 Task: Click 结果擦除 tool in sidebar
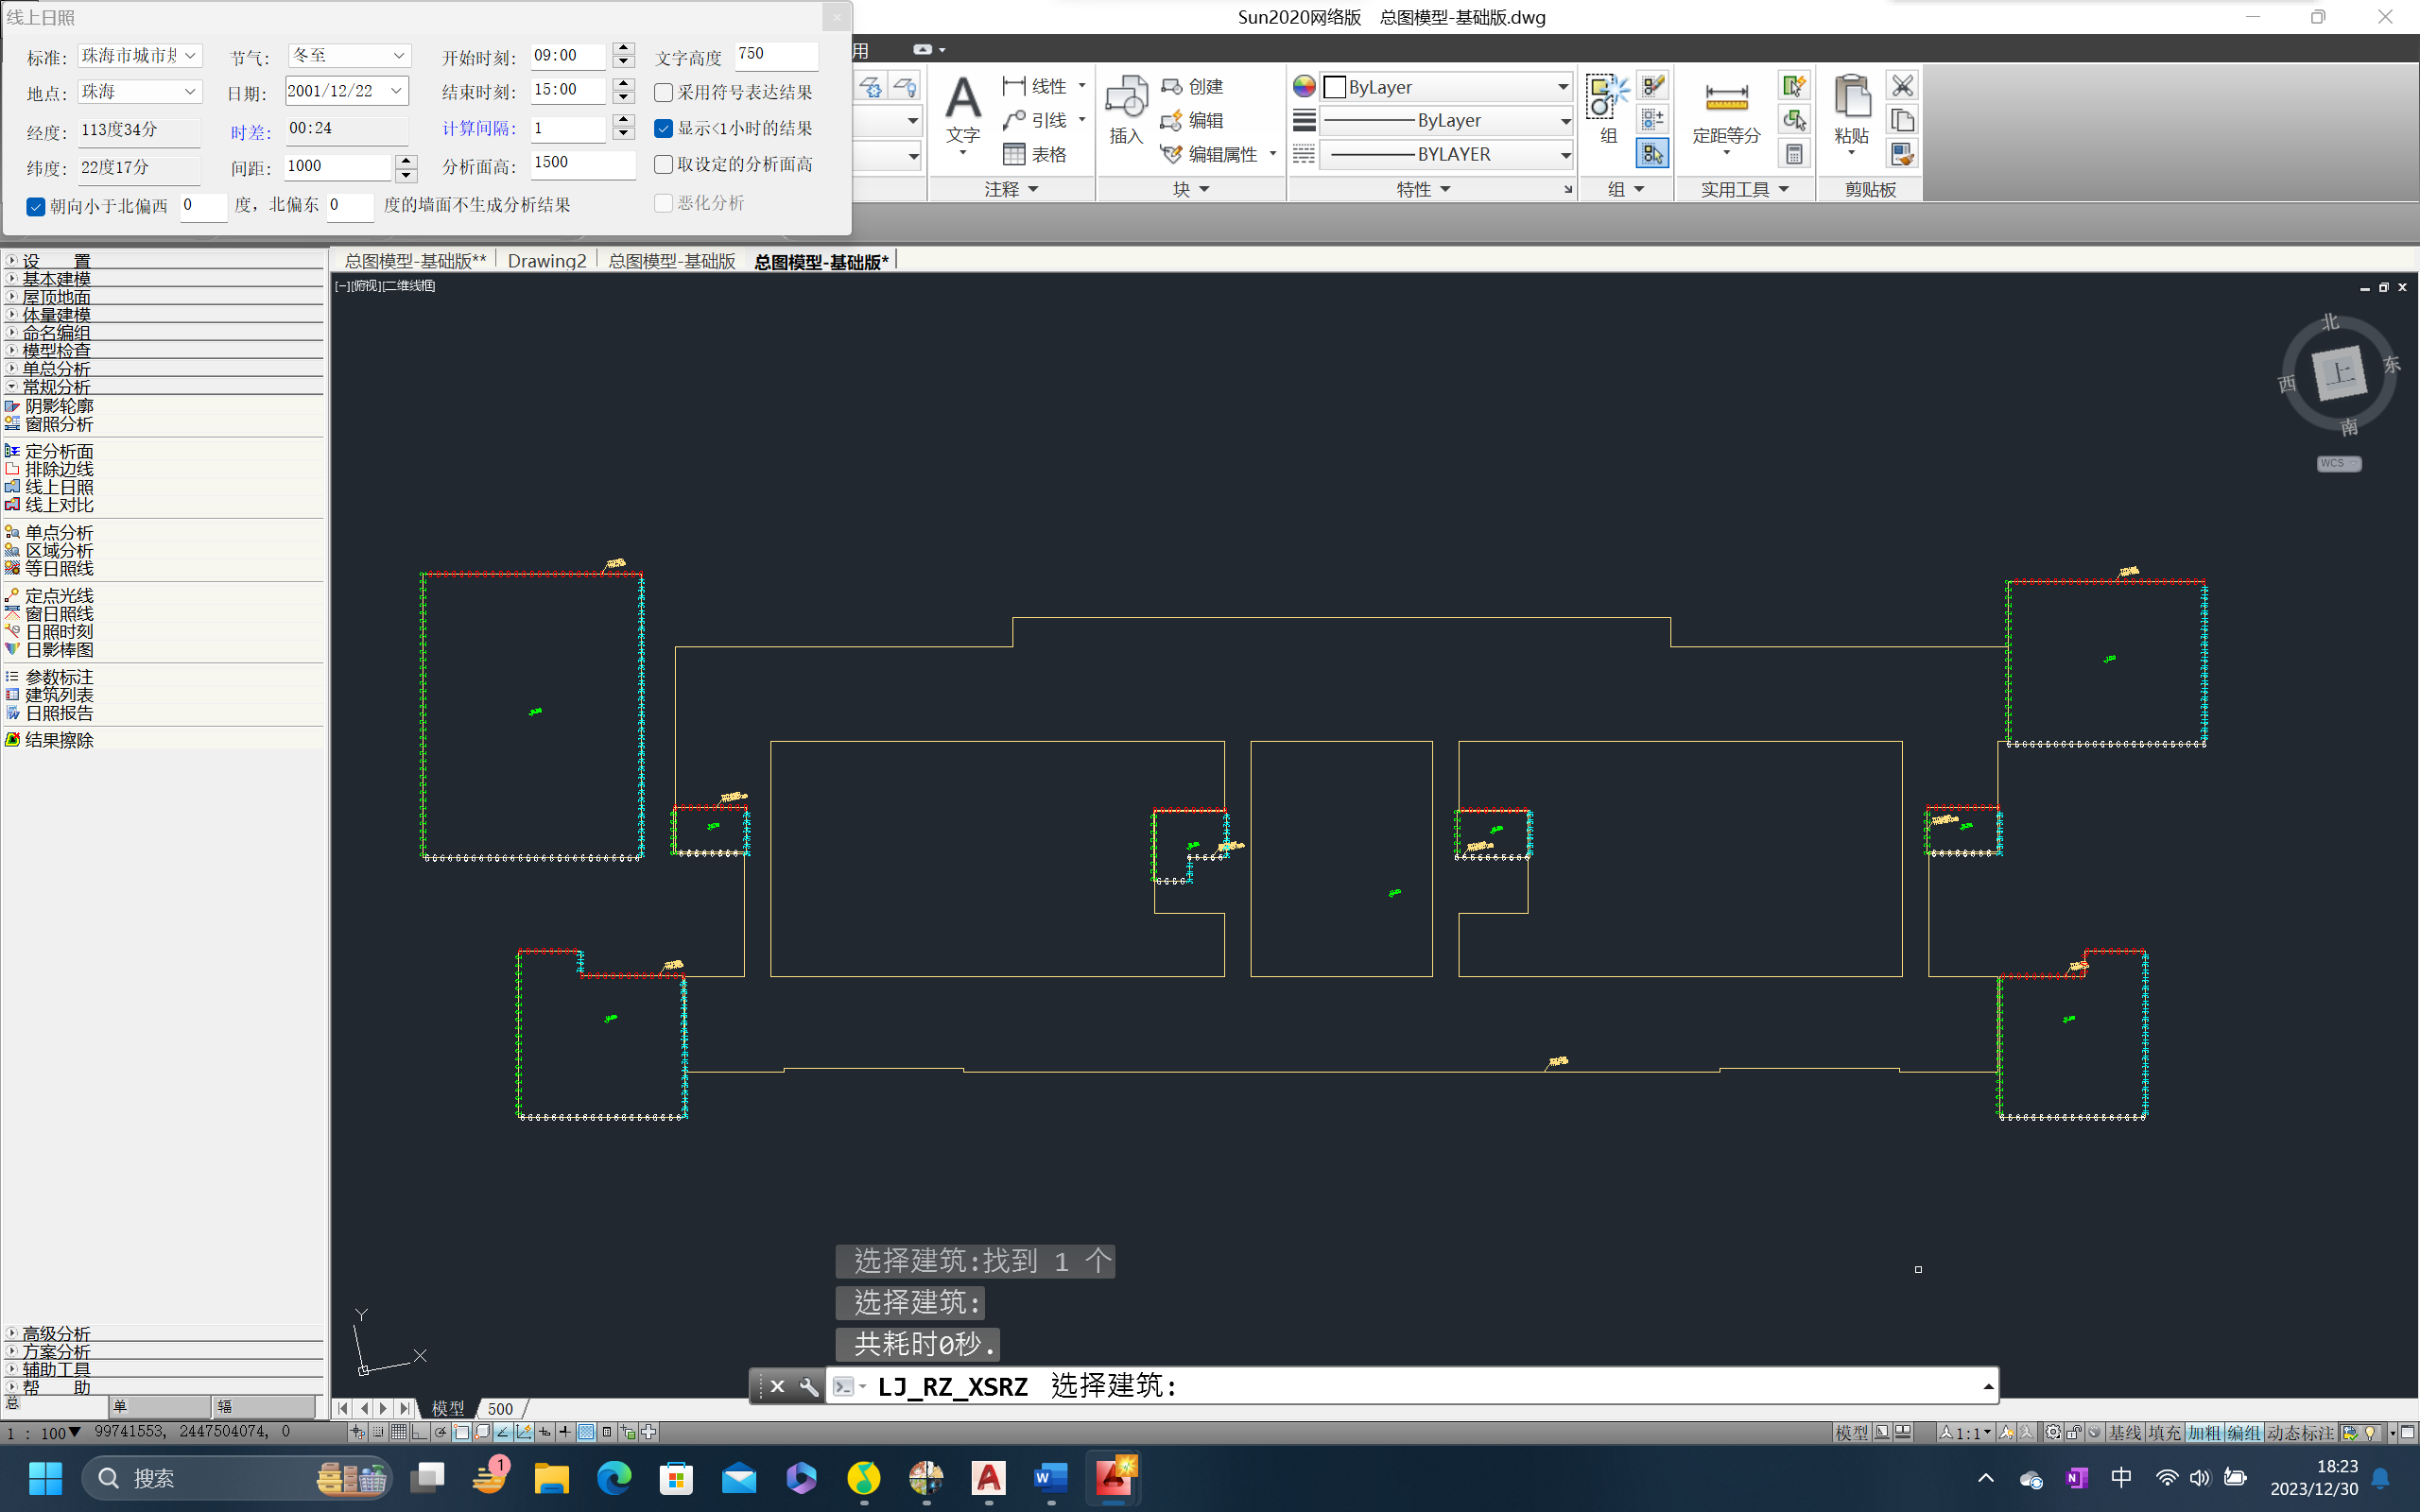click(x=59, y=740)
